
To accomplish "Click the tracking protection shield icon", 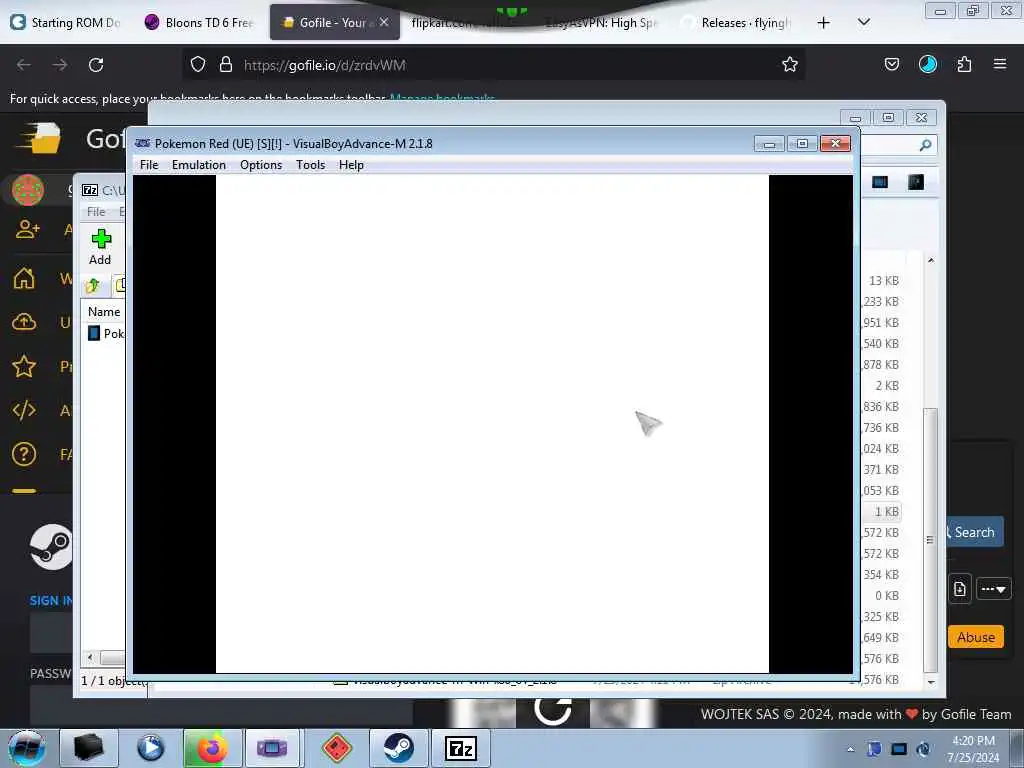I will click(x=198, y=64).
